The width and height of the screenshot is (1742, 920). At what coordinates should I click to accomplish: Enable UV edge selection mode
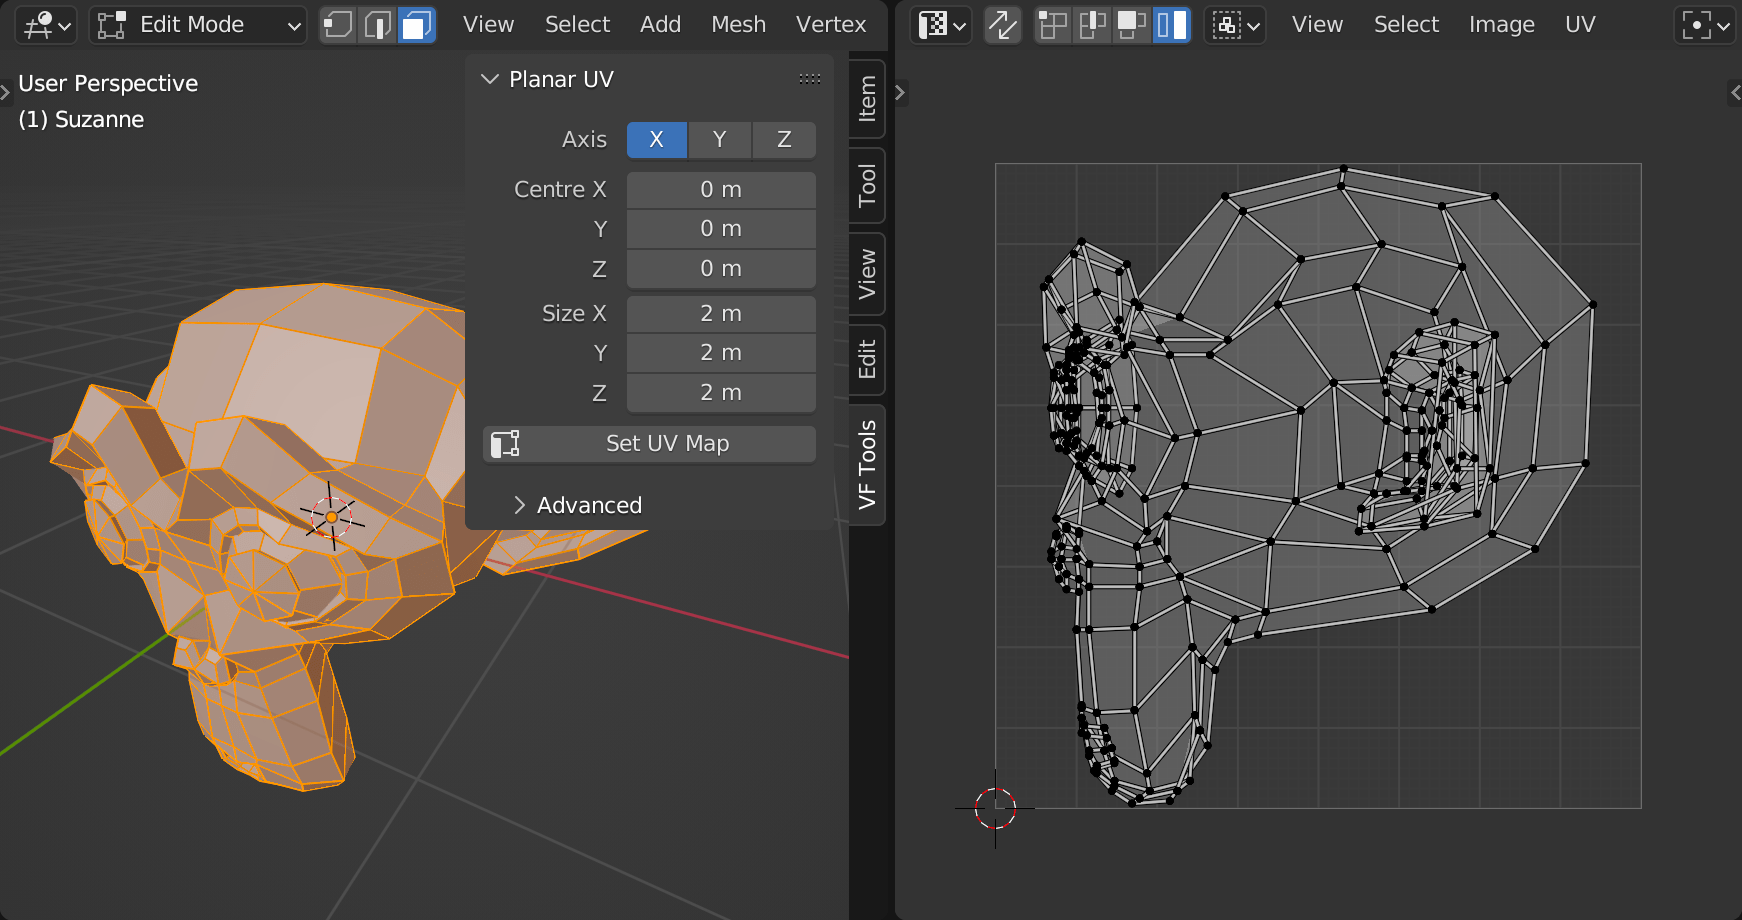[1092, 25]
